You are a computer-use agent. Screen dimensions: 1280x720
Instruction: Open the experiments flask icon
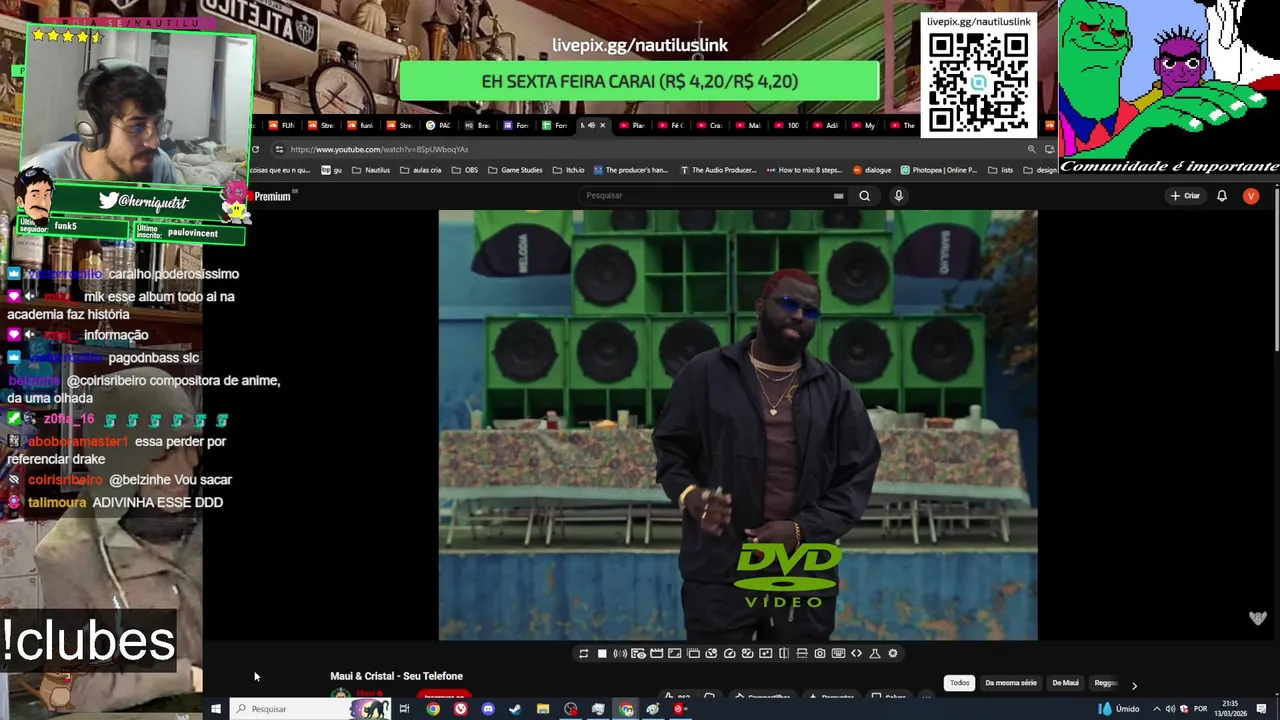point(875,653)
